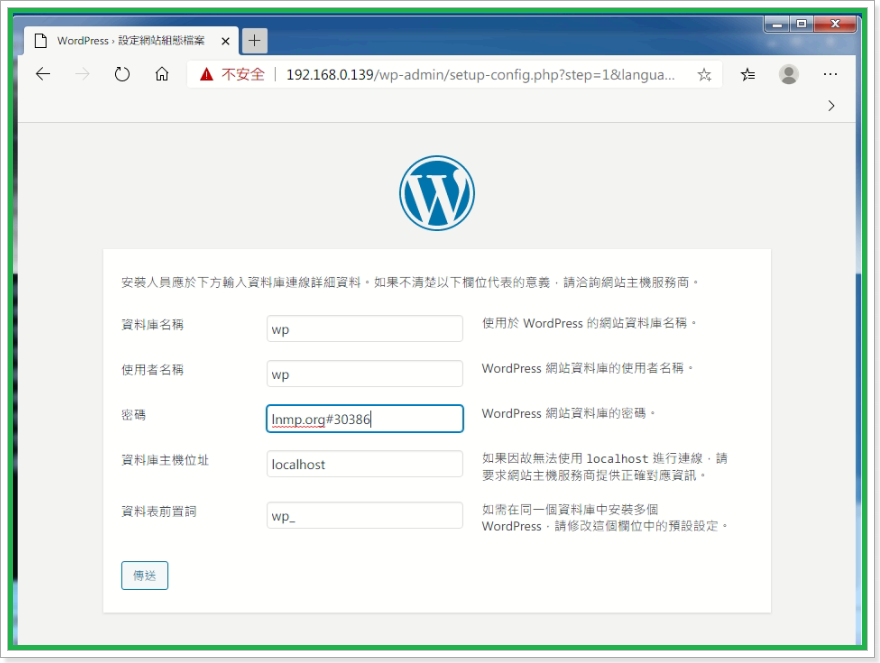Image resolution: width=880 pixels, height=663 pixels.
Task: Focus the 資料表前置詞 wp_ field
Action: point(365,515)
